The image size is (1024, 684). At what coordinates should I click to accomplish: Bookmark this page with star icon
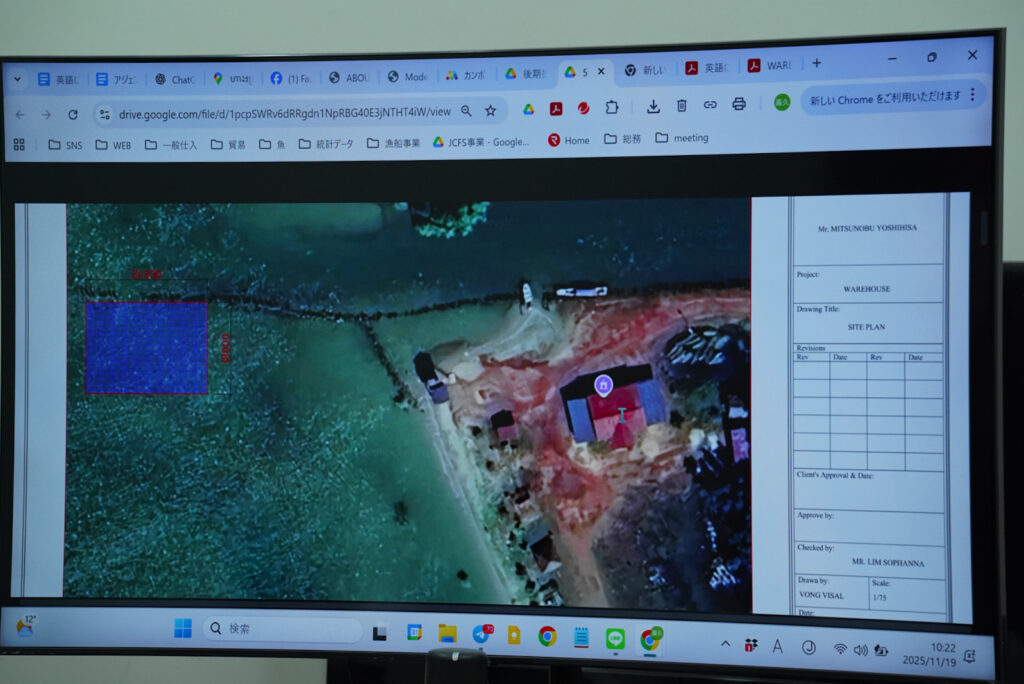491,111
